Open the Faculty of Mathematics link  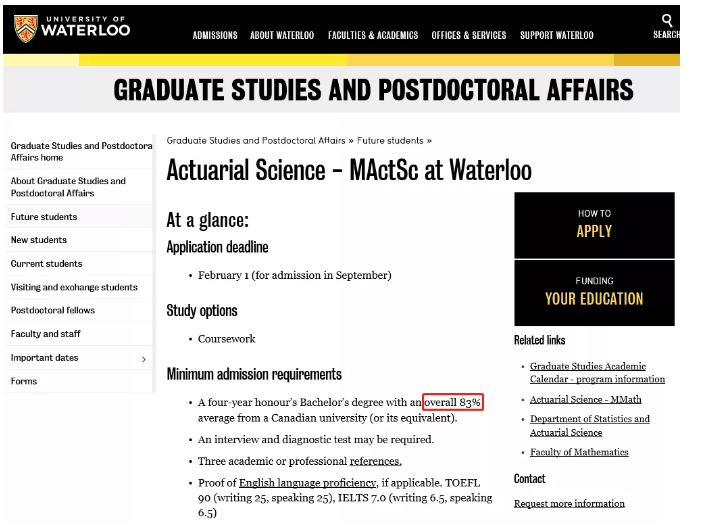[x=579, y=452]
